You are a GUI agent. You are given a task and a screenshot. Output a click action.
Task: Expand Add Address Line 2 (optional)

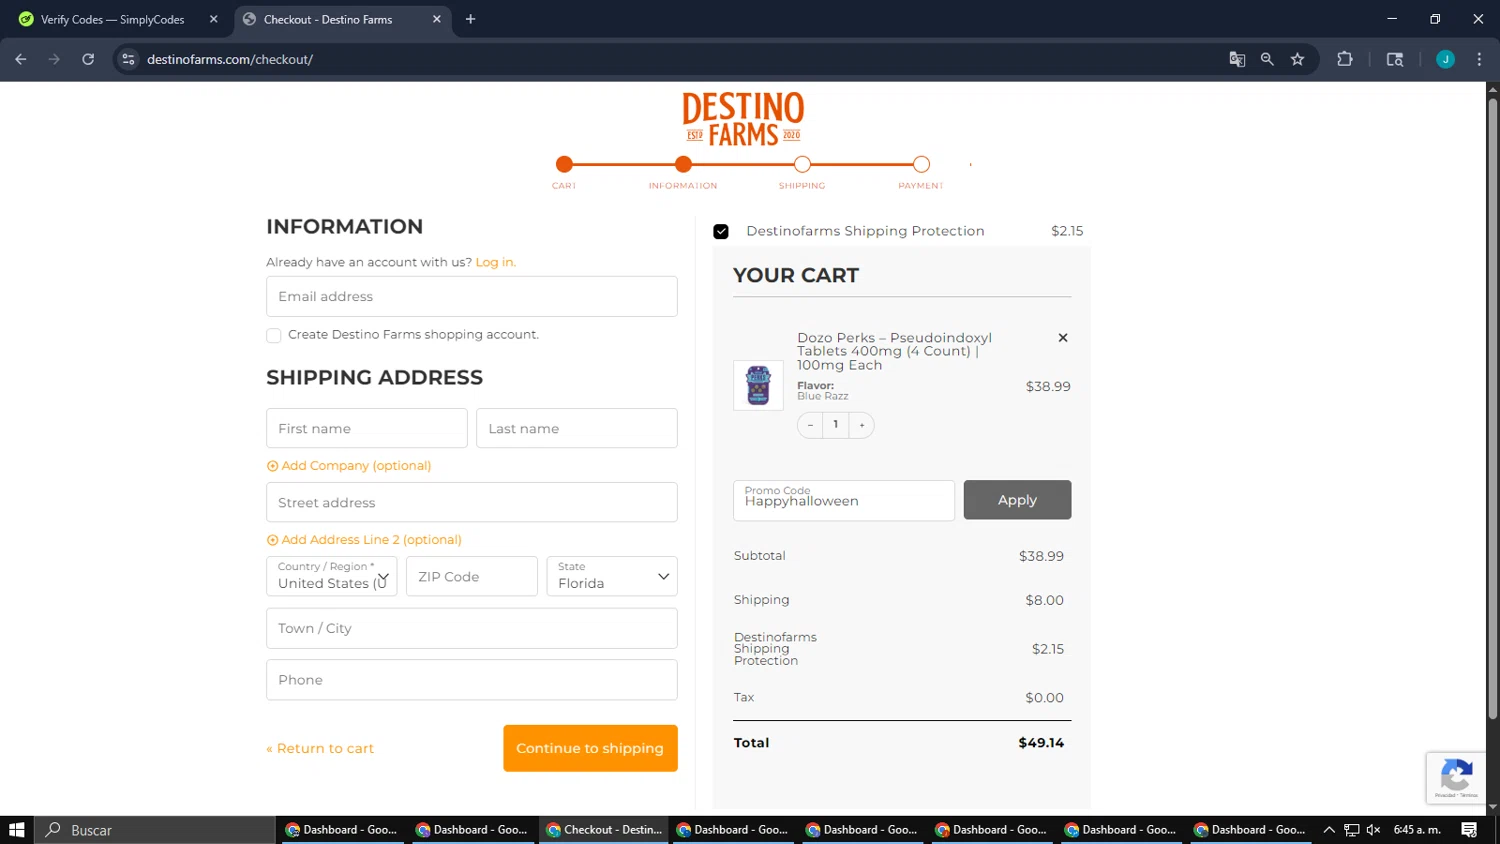[364, 540]
